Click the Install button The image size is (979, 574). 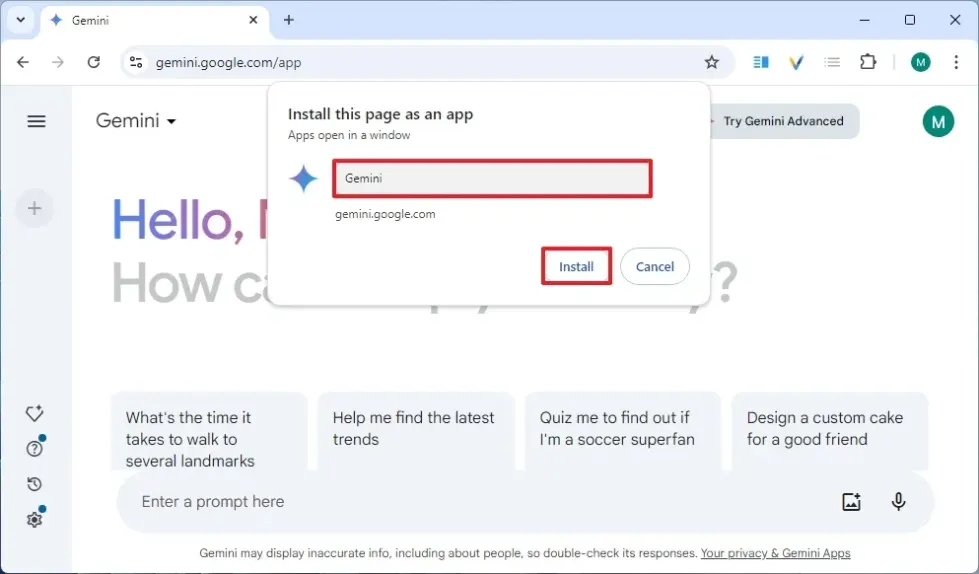(576, 267)
